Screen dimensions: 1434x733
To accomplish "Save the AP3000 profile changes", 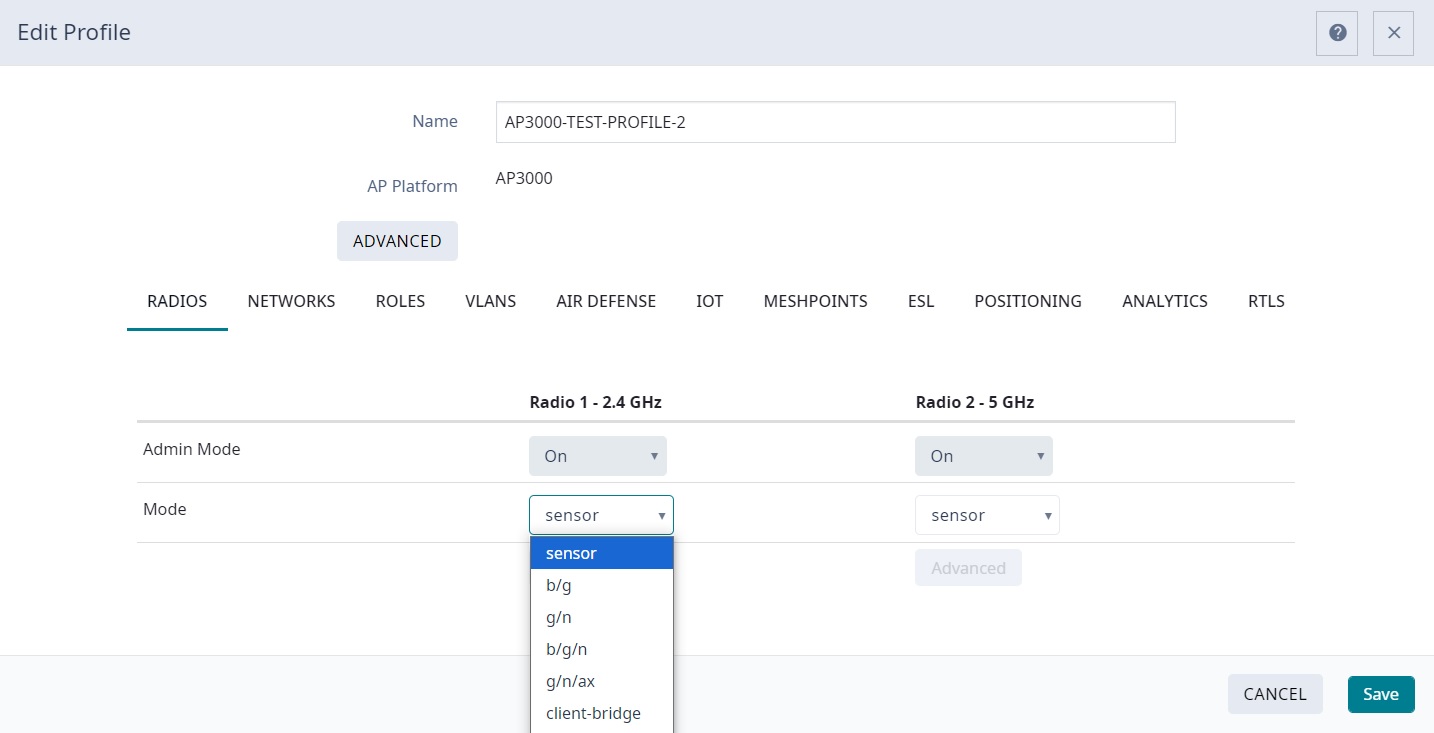I will 1380,694.
